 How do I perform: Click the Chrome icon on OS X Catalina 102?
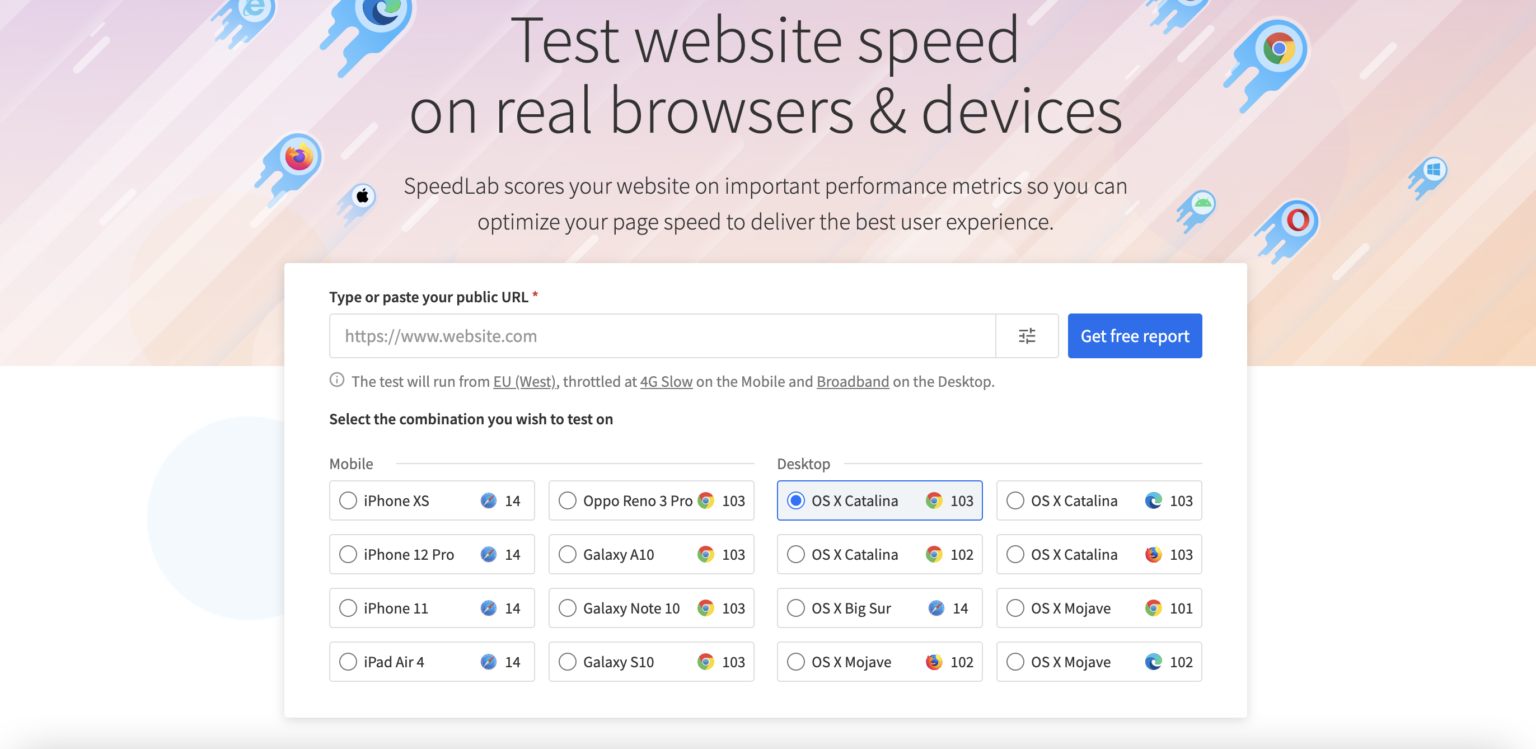click(935, 554)
